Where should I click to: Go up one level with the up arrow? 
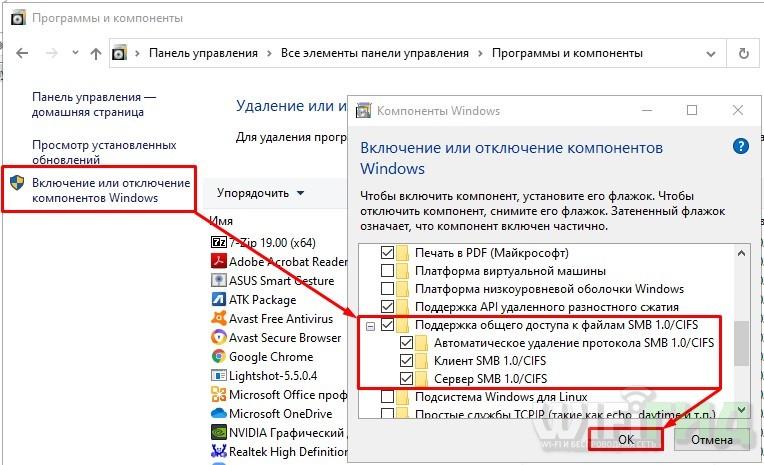point(96,54)
